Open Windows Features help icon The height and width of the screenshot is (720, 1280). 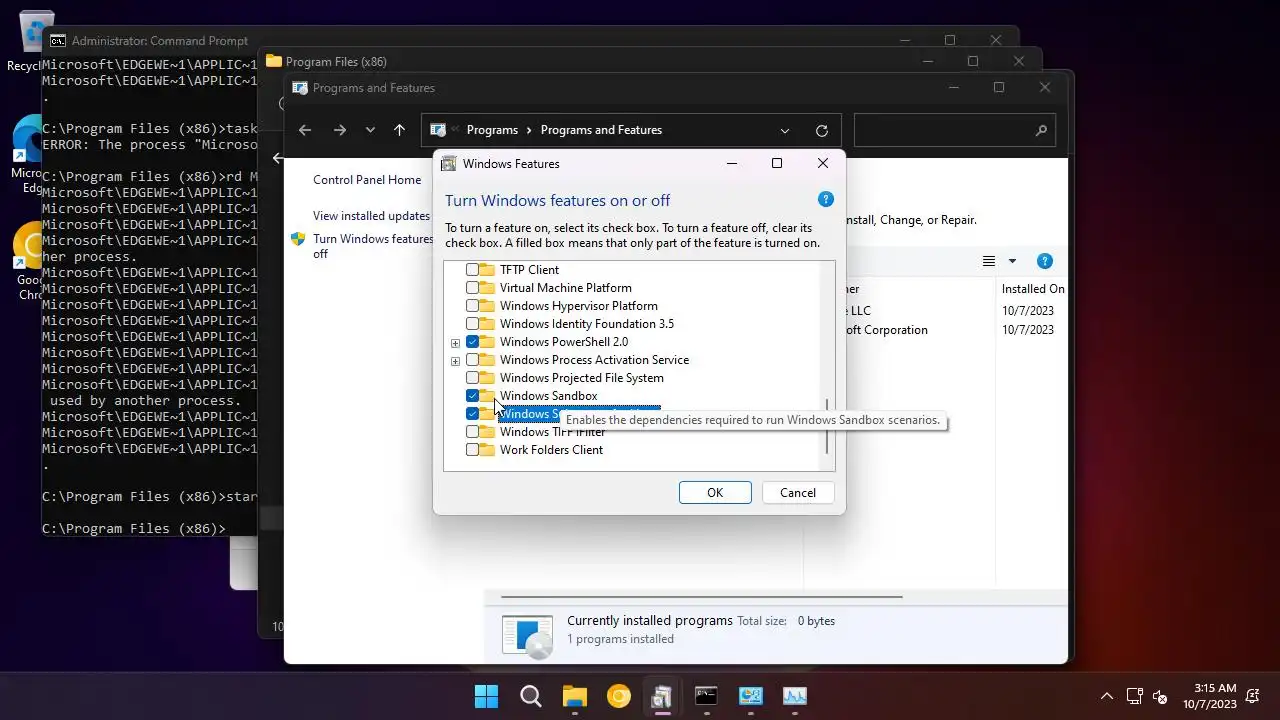826,199
